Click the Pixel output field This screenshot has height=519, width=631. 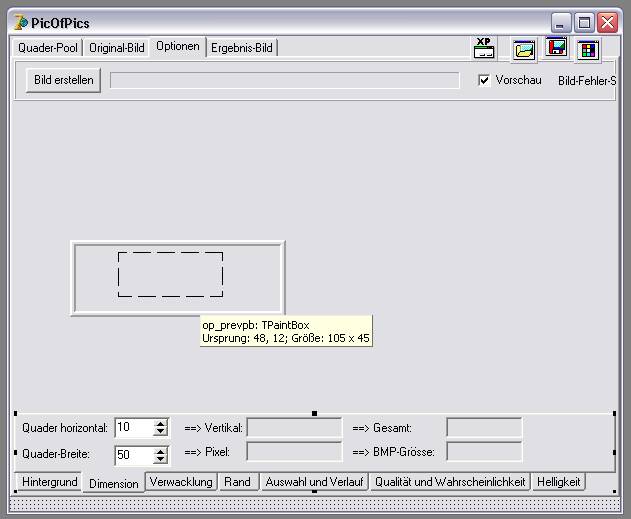pyautogui.click(x=294, y=451)
